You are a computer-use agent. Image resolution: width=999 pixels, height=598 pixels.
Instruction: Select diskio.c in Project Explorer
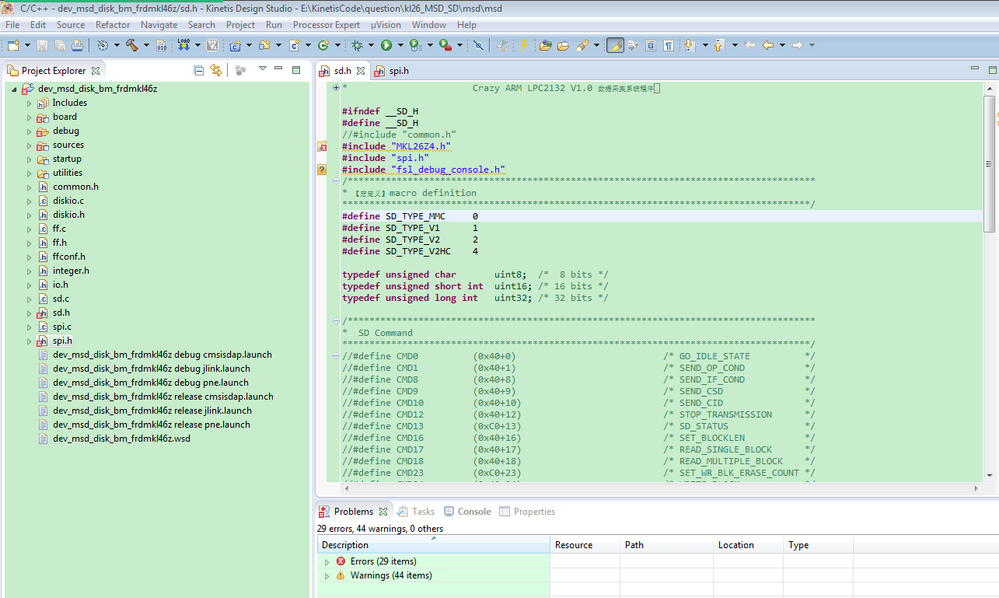(x=68, y=201)
